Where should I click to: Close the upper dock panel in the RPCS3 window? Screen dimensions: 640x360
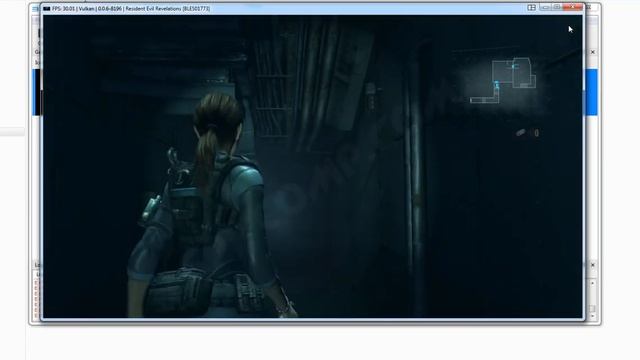pos(593,52)
